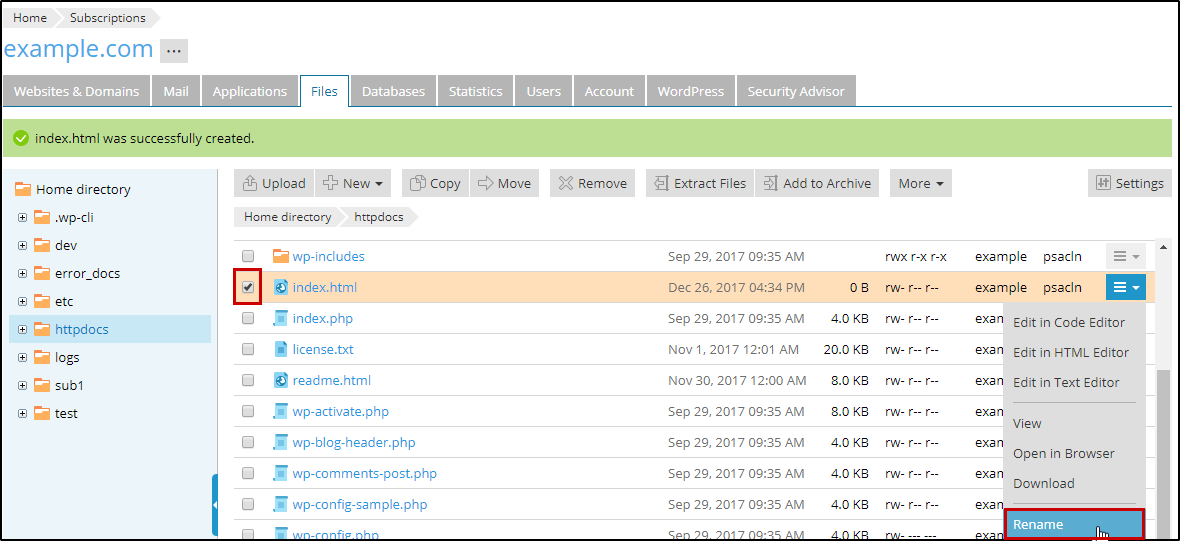The image size is (1180, 541).
Task: Click Subscriptions in the breadcrumb
Action: point(108,18)
